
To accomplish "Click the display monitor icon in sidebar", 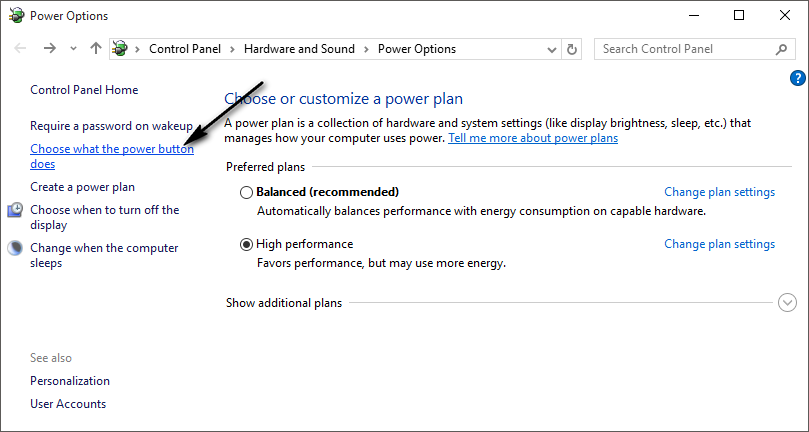I will point(15,210).
